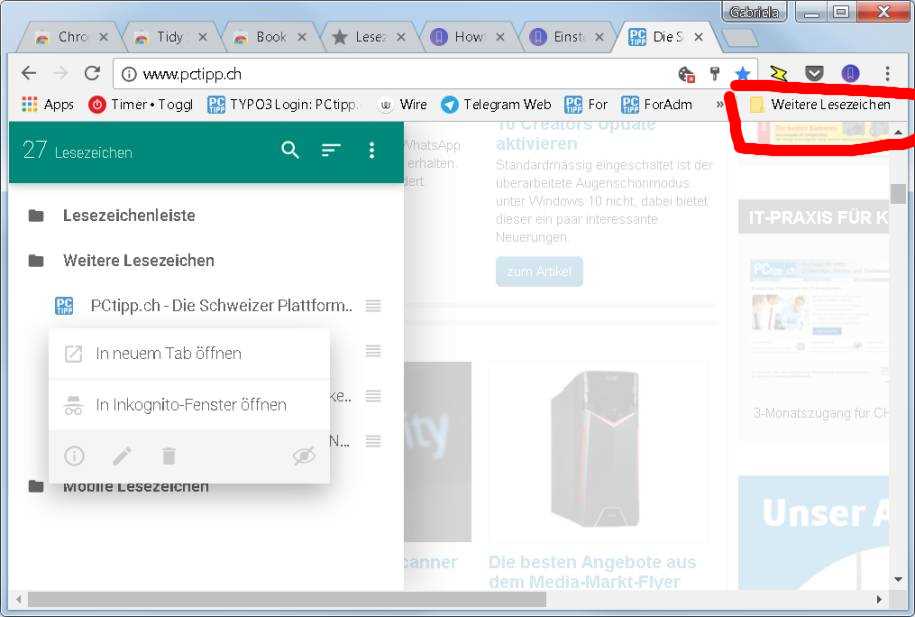Image resolution: width=915 pixels, height=617 pixels.
Task: Open the three-dot menu in the Lesezeichen panel
Action: (x=372, y=151)
